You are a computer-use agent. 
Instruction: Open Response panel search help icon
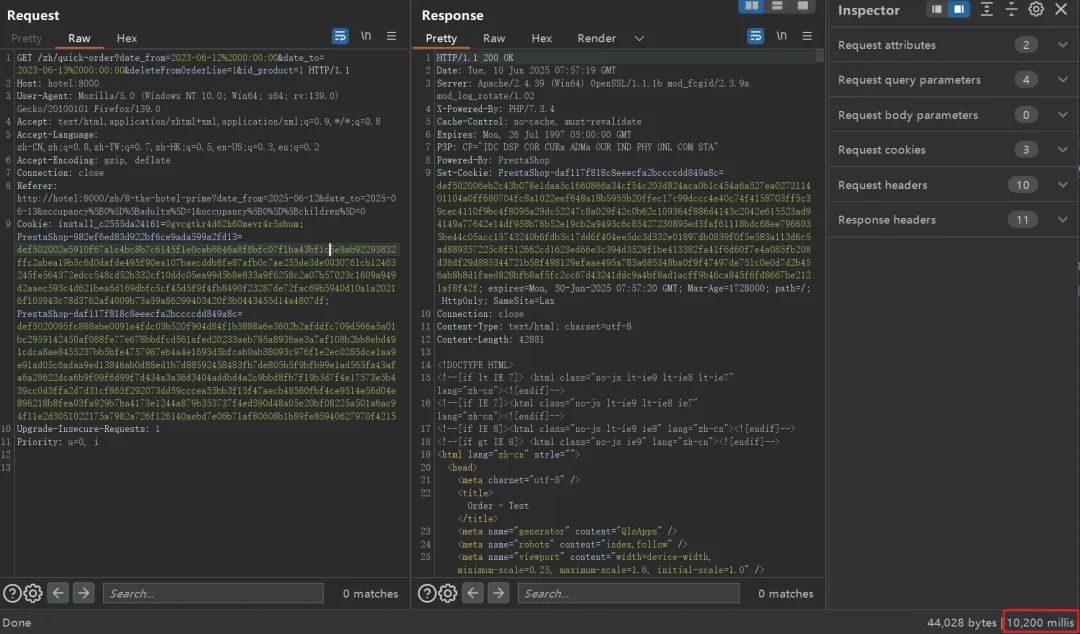(x=427, y=593)
